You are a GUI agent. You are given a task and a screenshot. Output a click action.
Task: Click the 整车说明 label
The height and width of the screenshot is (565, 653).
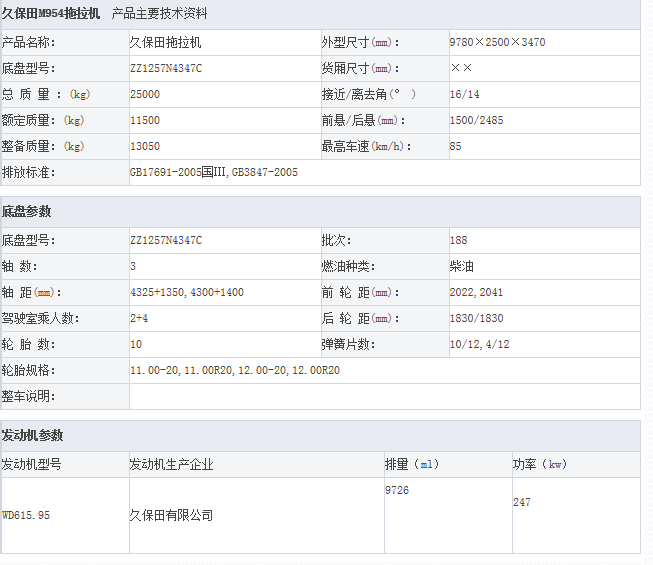click(28, 396)
